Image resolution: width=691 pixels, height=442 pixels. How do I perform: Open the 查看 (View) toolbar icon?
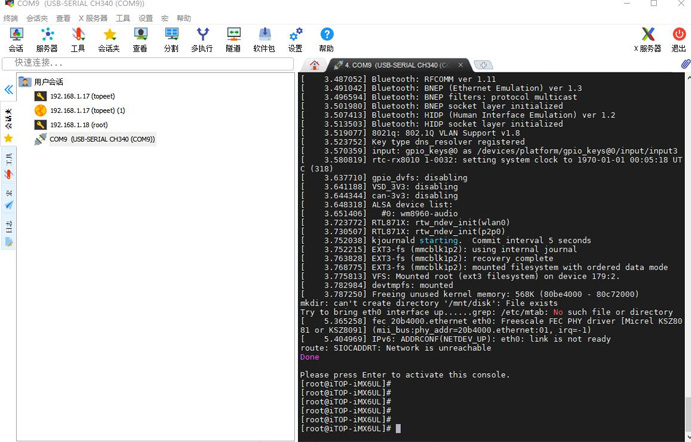[140, 39]
